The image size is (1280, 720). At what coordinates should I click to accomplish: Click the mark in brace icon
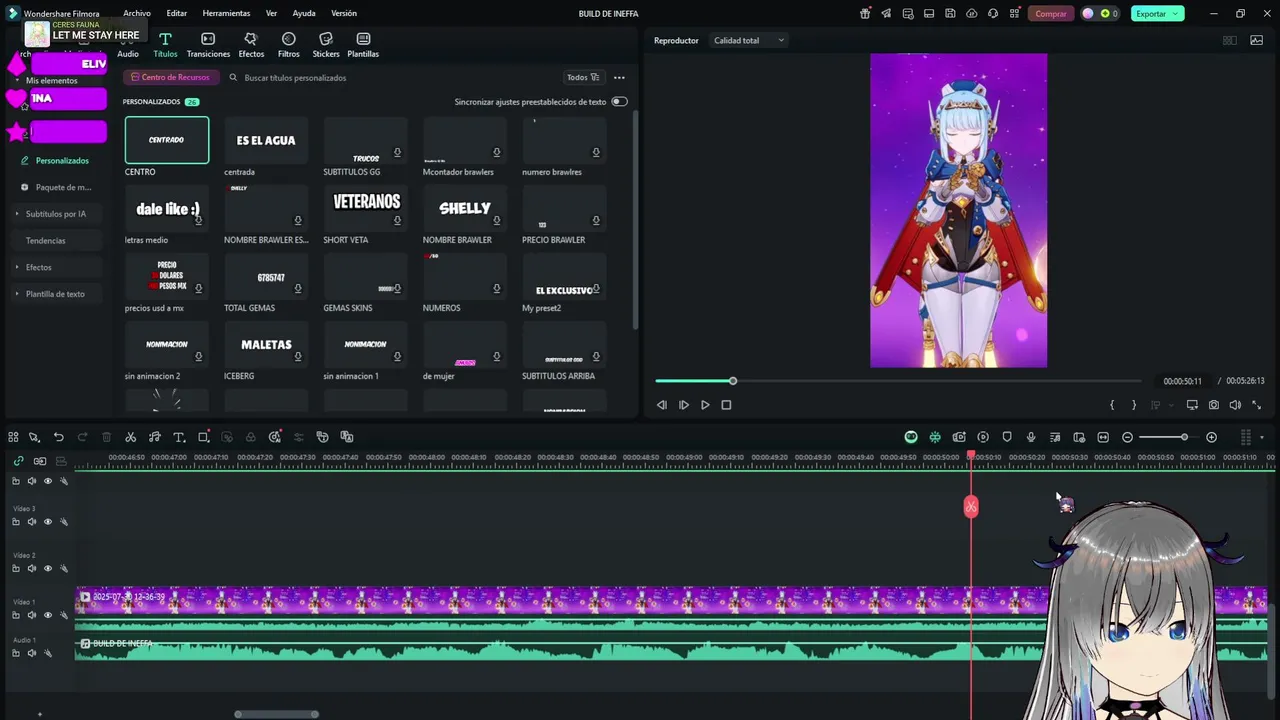(x=1112, y=405)
